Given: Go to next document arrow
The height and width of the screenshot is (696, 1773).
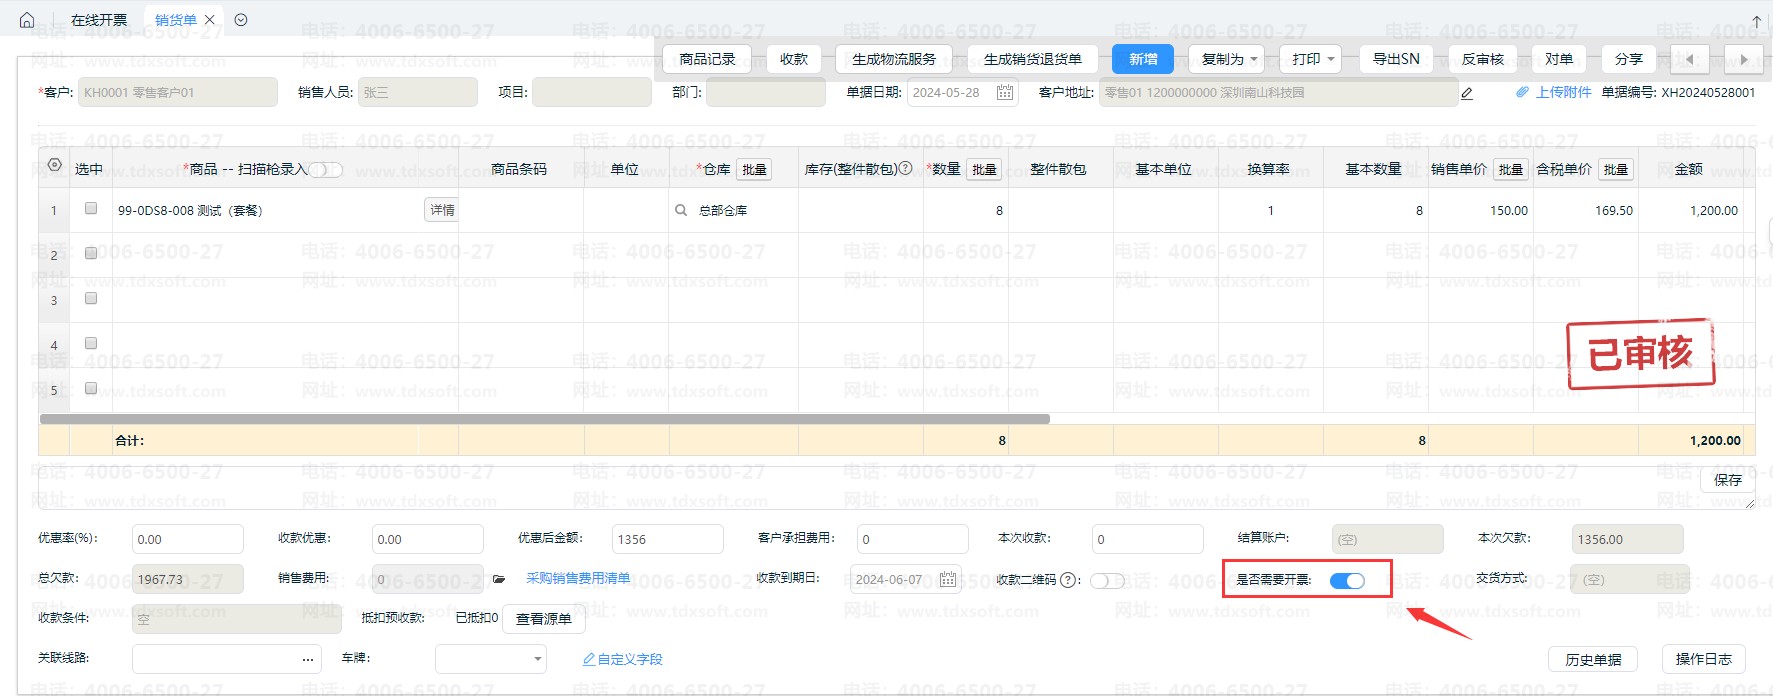Looking at the screenshot, I should (x=1744, y=59).
